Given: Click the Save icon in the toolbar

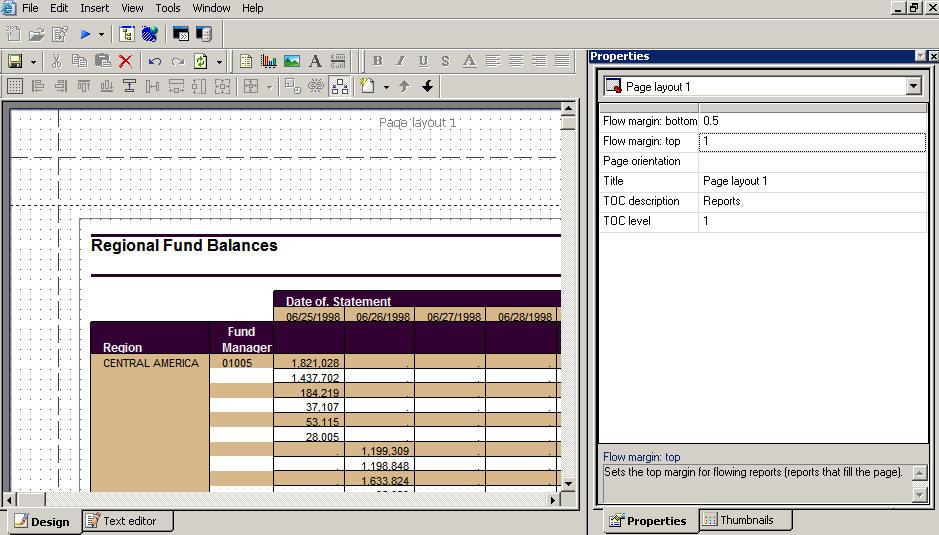Looking at the screenshot, I should [x=15, y=61].
